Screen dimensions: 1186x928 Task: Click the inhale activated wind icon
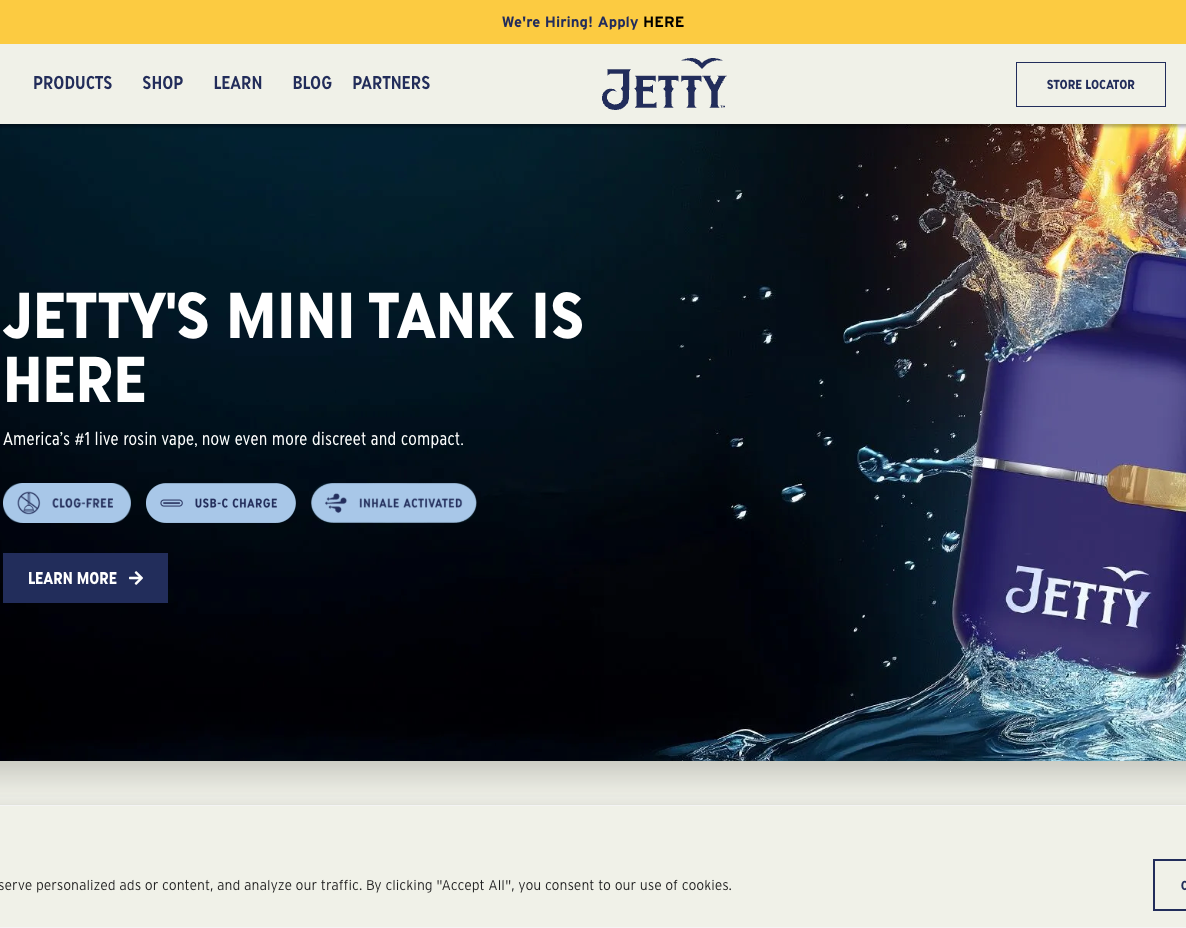tap(336, 503)
